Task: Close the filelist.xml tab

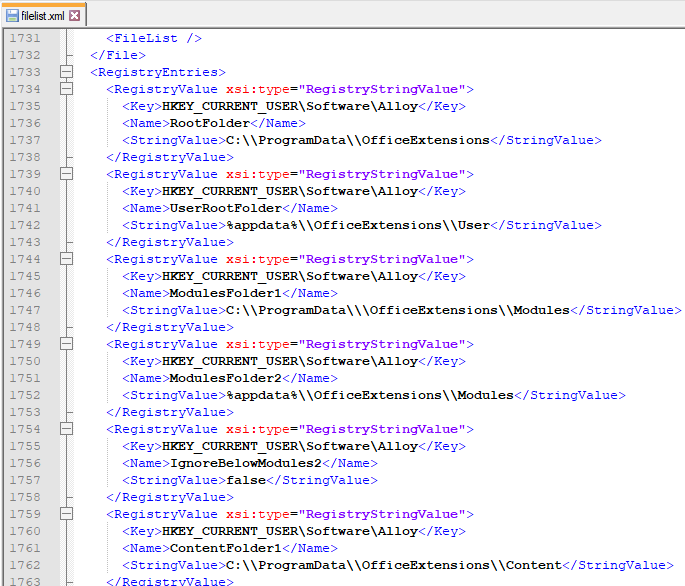Action: pos(75,16)
